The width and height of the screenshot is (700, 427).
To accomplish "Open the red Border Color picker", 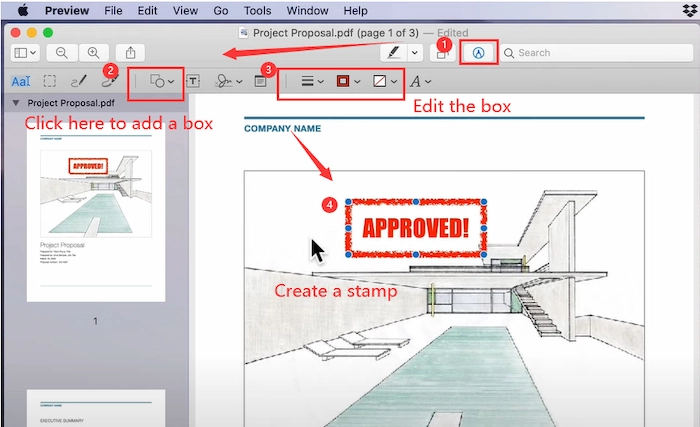I will pos(349,81).
